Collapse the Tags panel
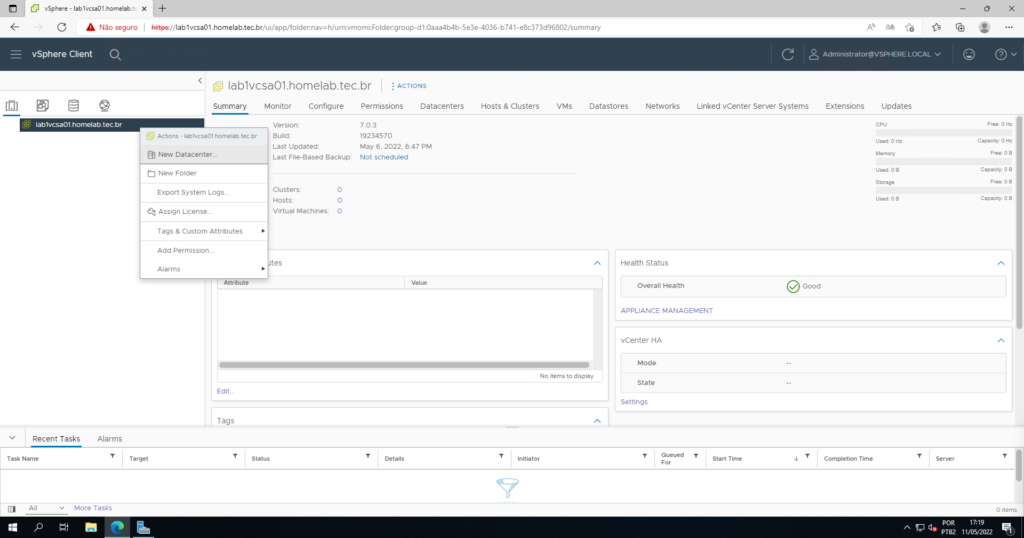1024x538 pixels. tap(597, 421)
